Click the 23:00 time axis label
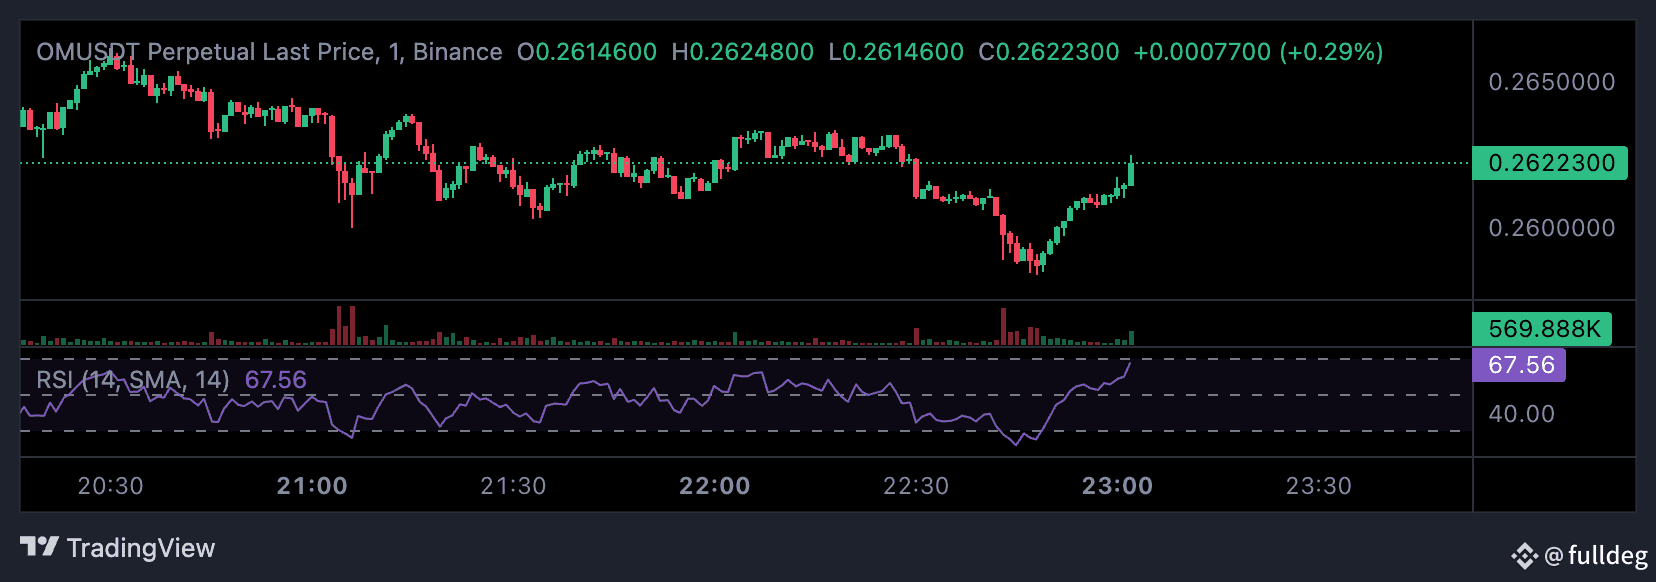This screenshot has width=1656, height=582. coord(1118,486)
